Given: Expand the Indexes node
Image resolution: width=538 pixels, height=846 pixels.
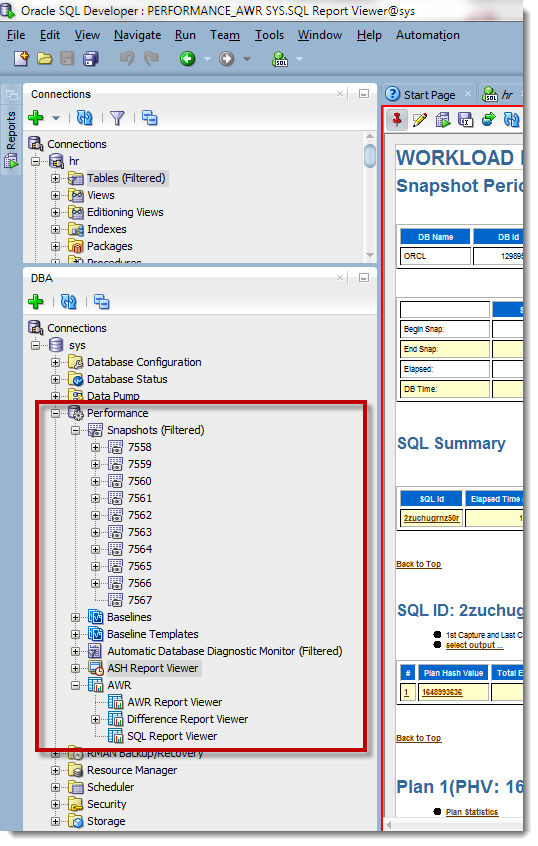Looking at the screenshot, I should coord(56,229).
